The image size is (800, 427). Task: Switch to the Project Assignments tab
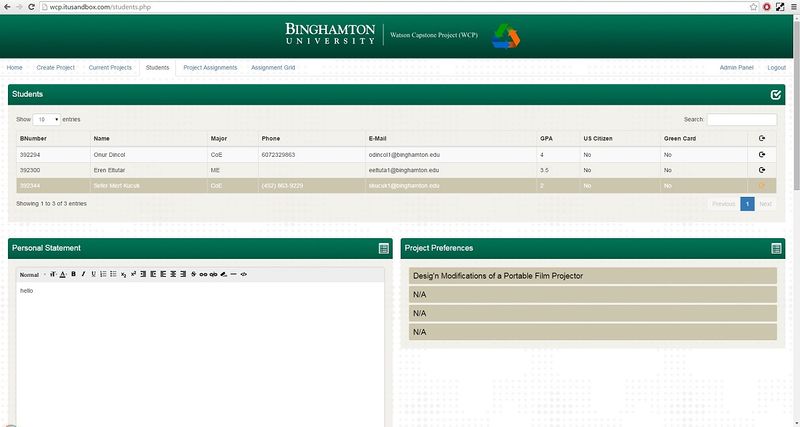pos(210,67)
